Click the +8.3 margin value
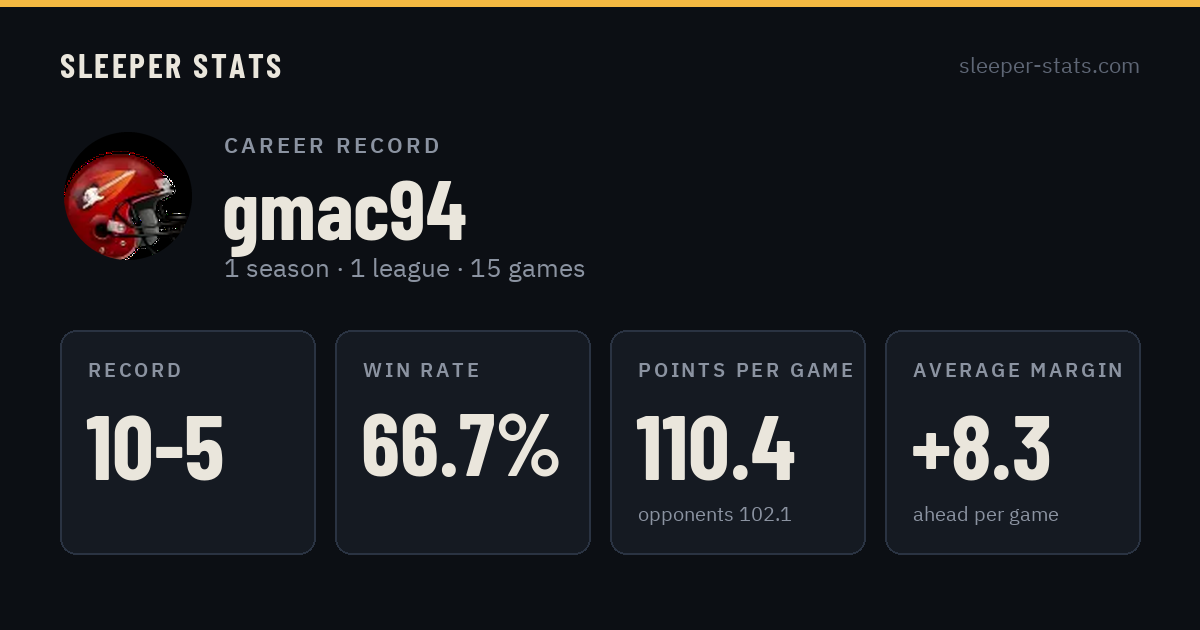 [x=981, y=447]
